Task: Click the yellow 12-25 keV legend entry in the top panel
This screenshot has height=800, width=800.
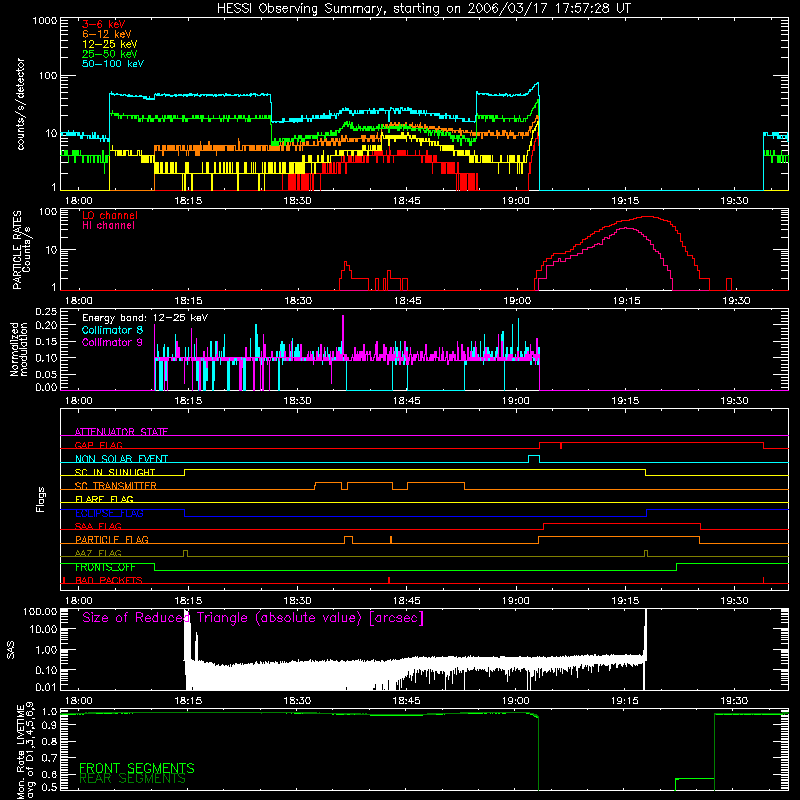Action: pyautogui.click(x=110, y=44)
